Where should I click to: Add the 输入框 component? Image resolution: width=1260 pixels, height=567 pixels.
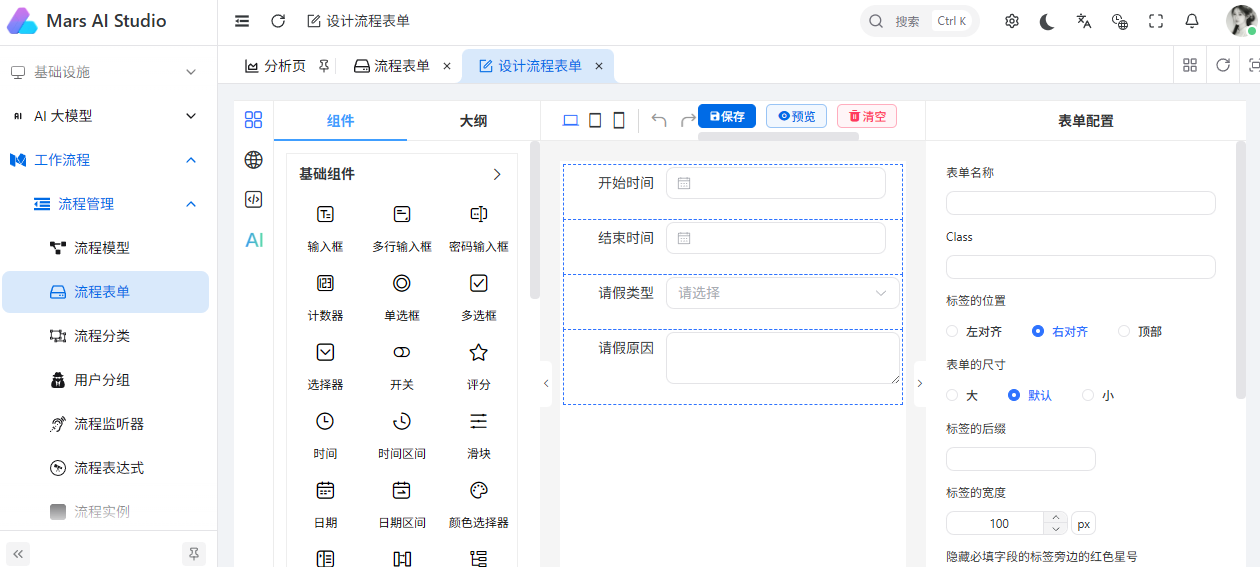[x=325, y=229]
